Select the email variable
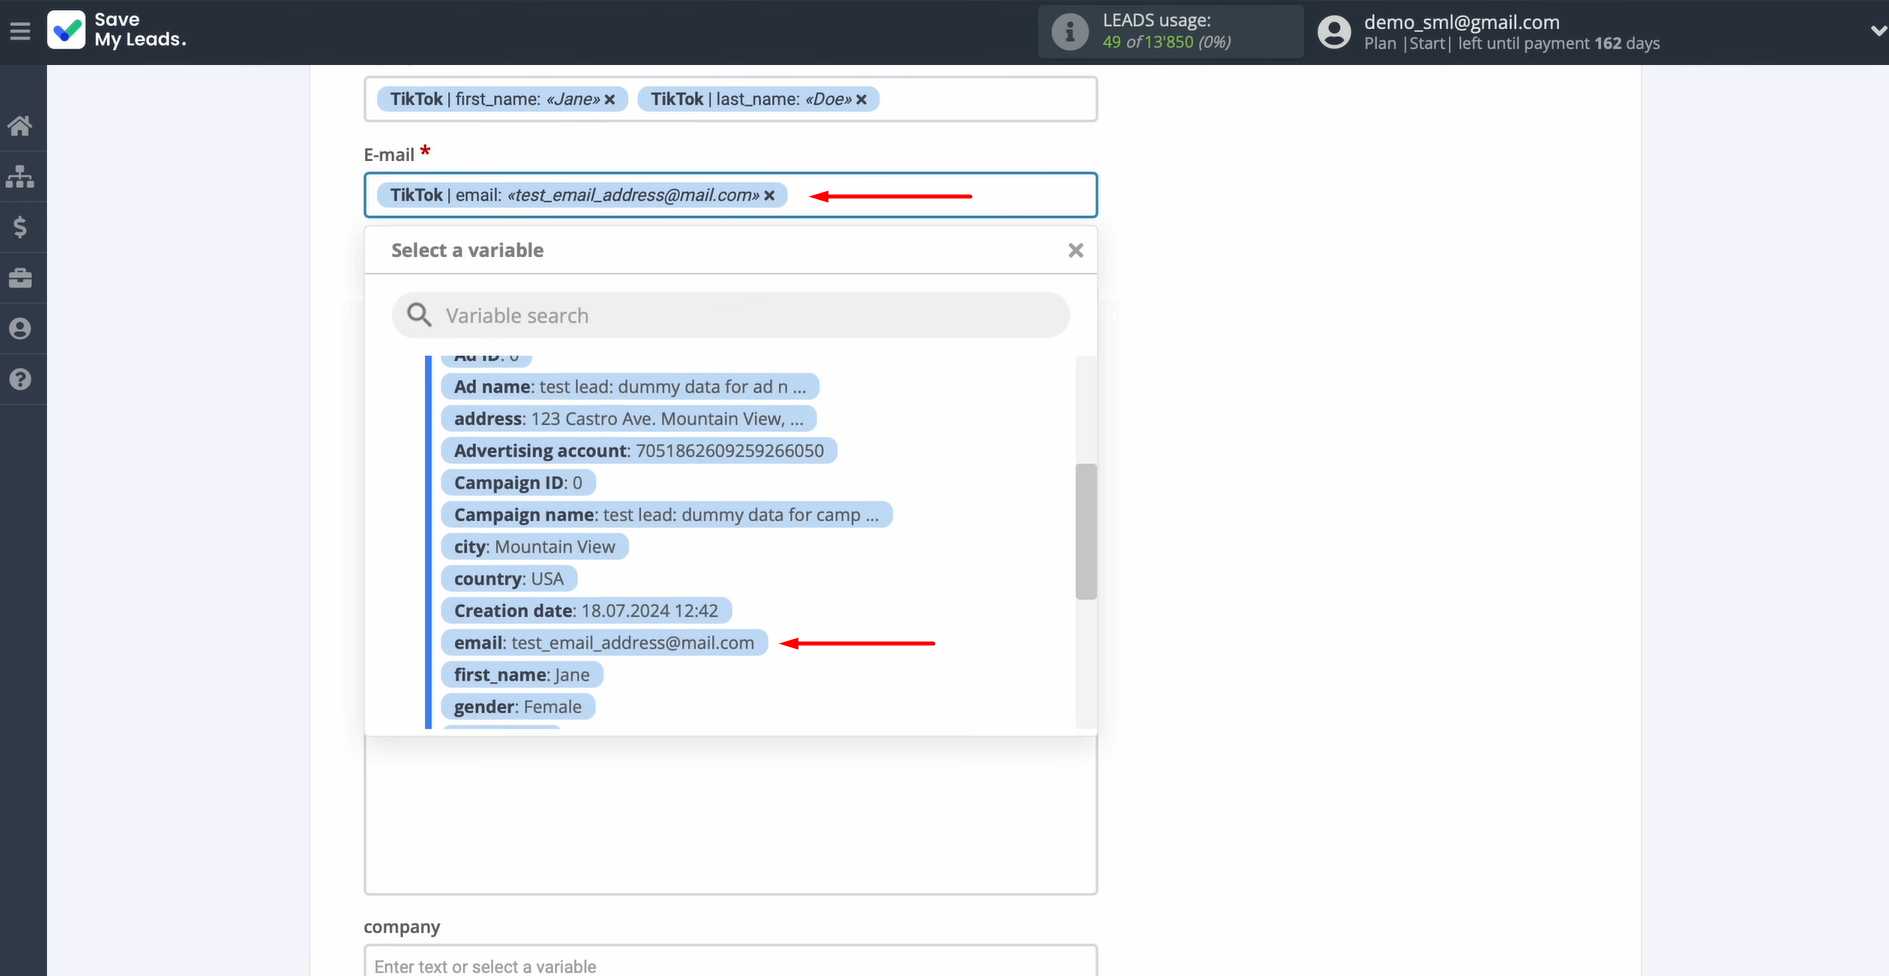Image resolution: width=1889 pixels, height=976 pixels. [604, 643]
